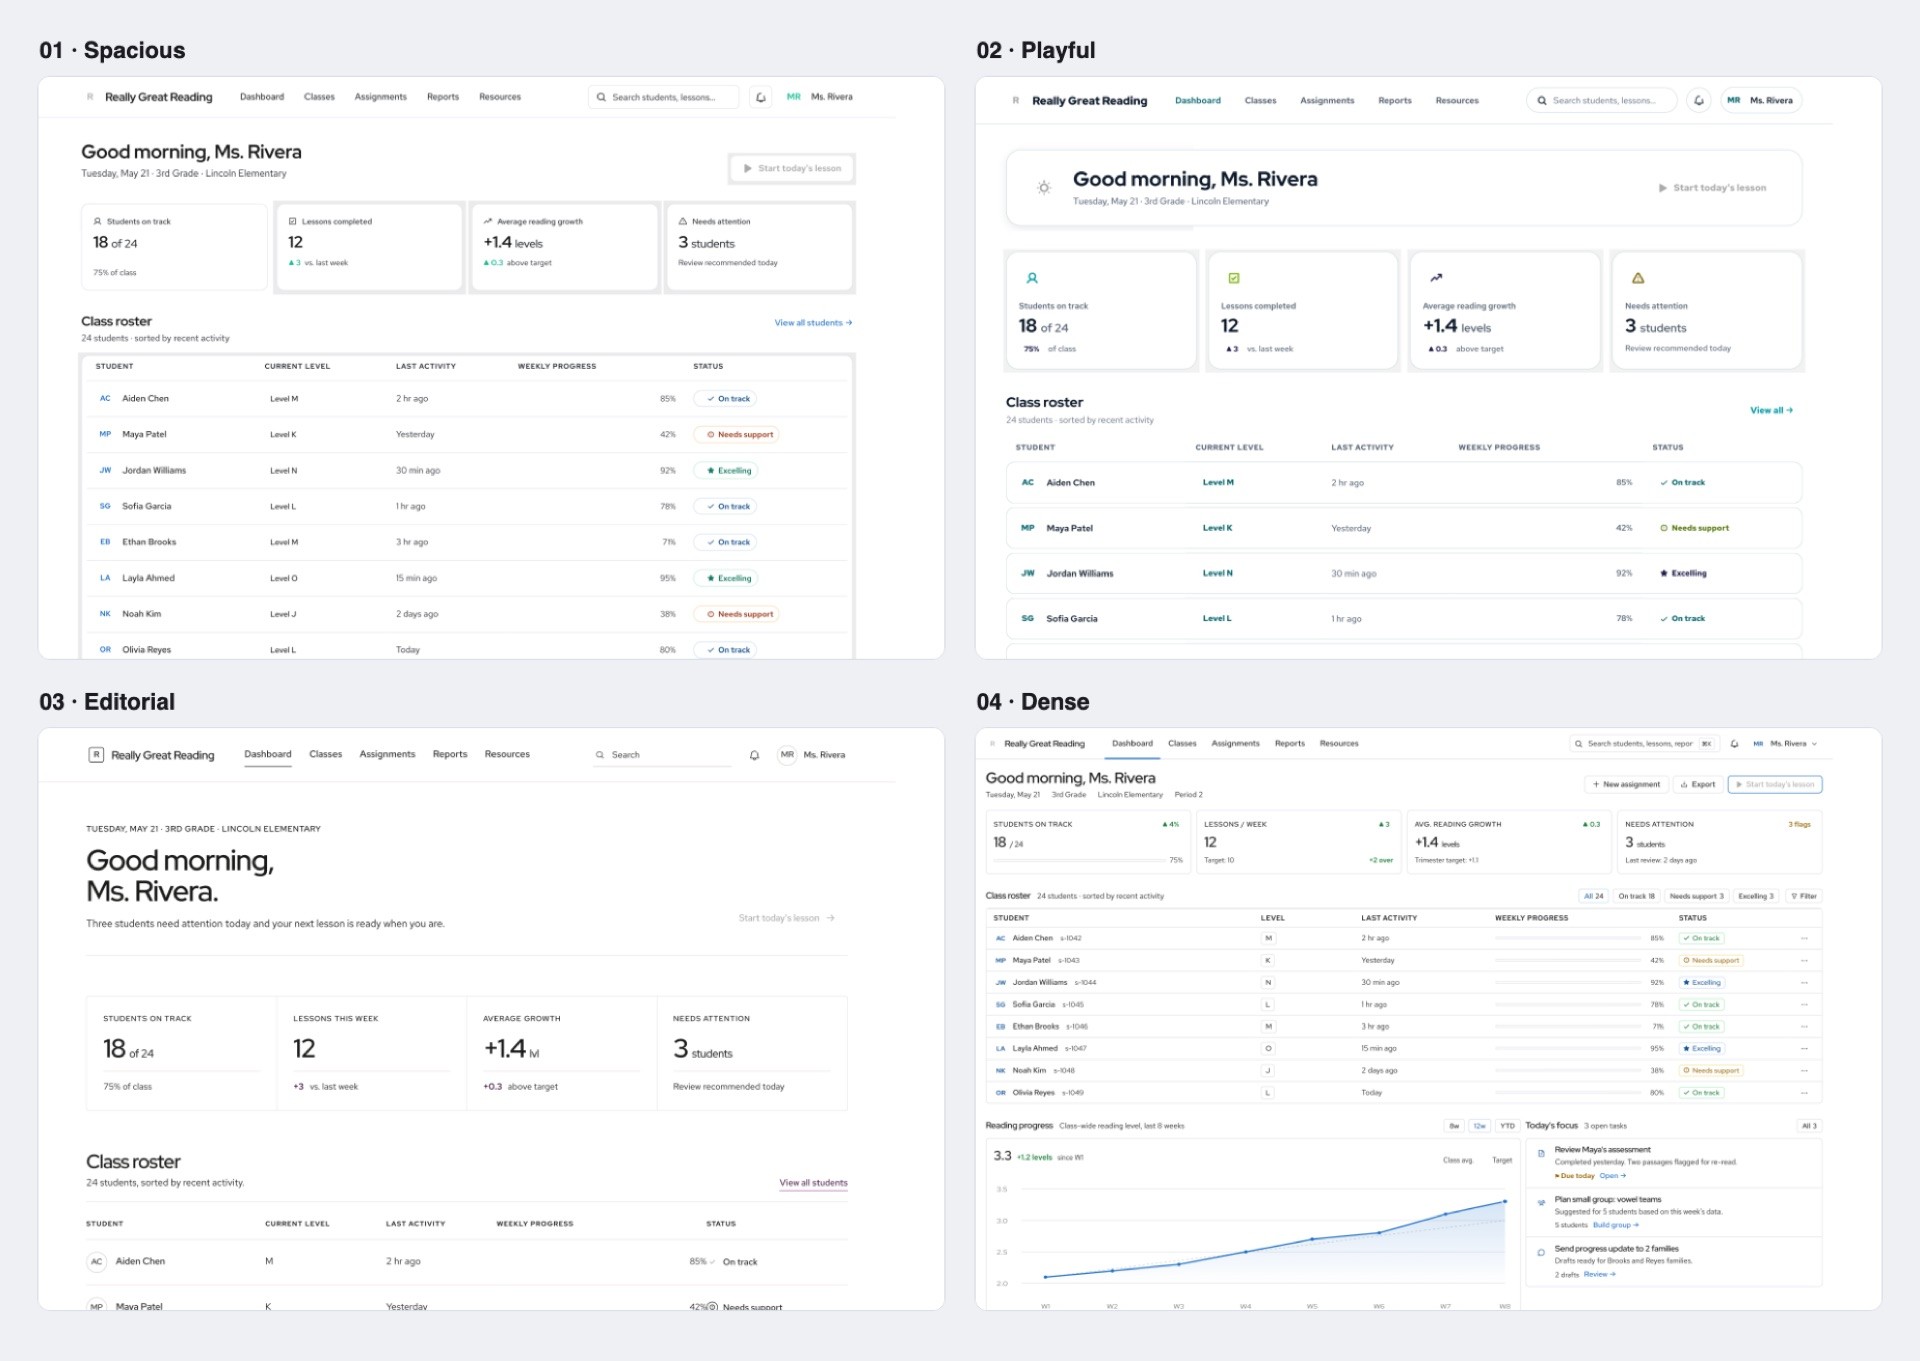The height and width of the screenshot is (1361, 1920).
Task: Click warning triangle icon in Playful Needs attention card
Action: tap(1638, 278)
